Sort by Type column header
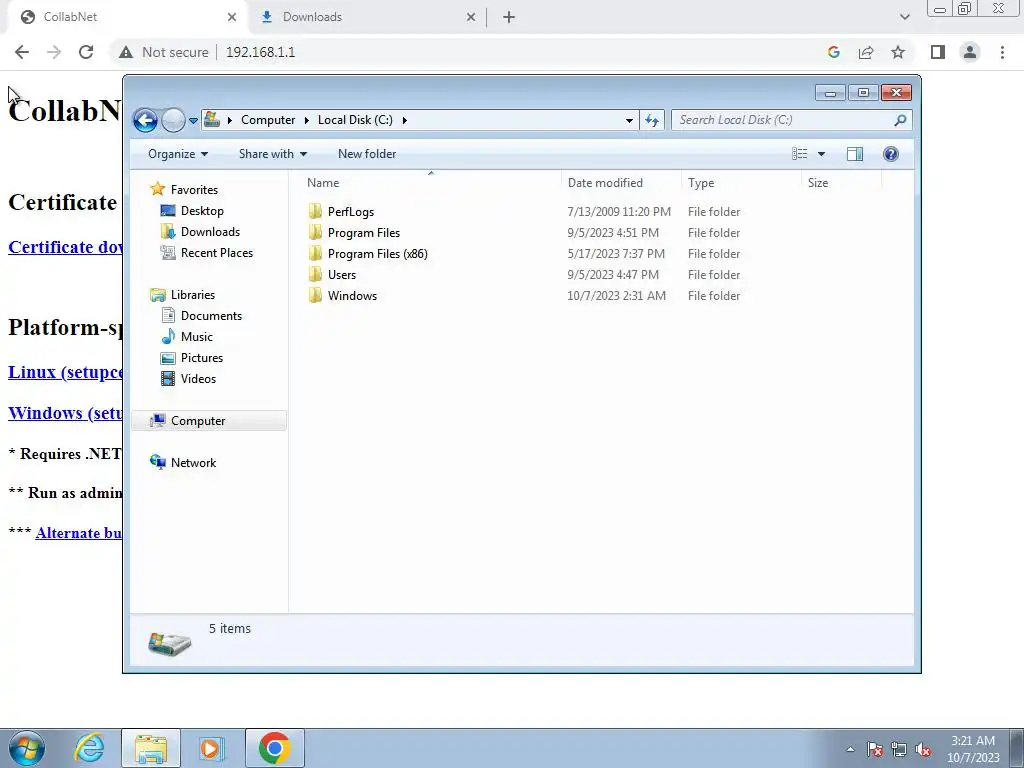Viewport: 1024px width, 768px height. (x=741, y=183)
